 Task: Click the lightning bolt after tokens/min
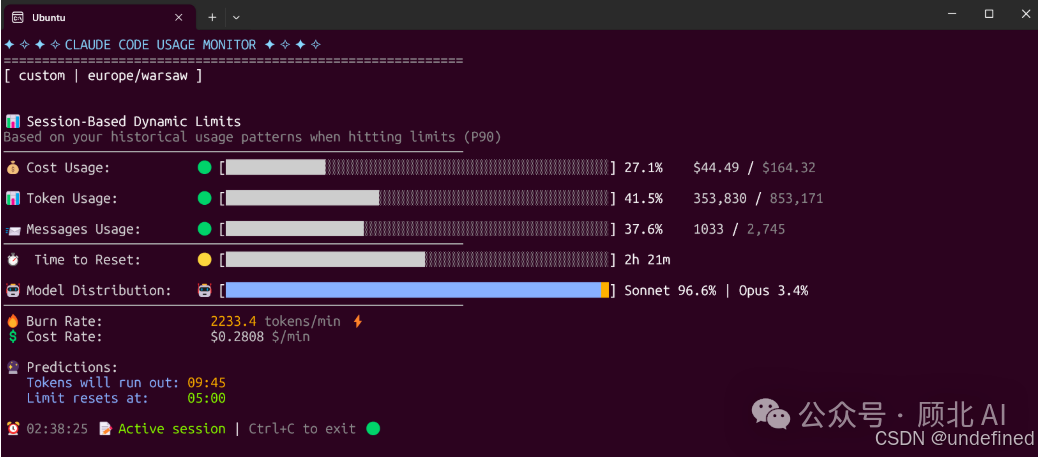pos(358,321)
